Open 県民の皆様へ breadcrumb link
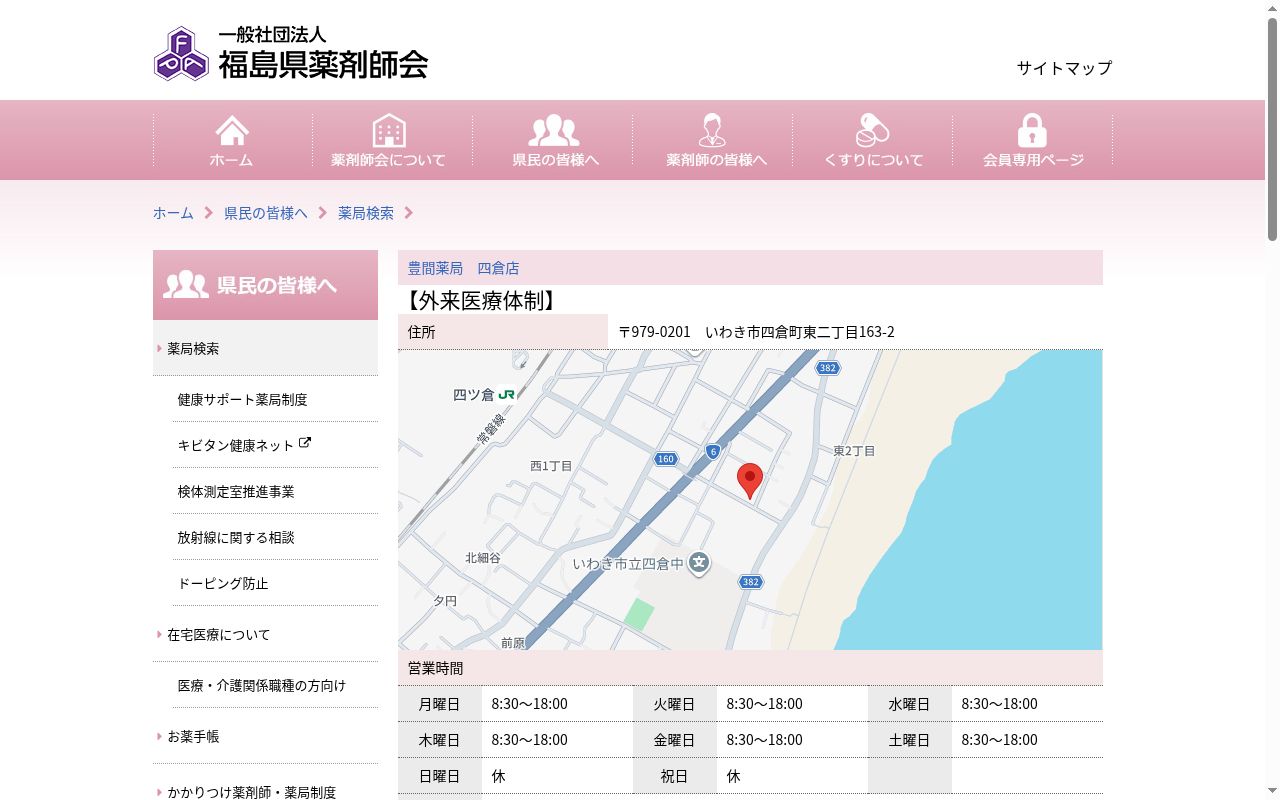 click(x=266, y=213)
